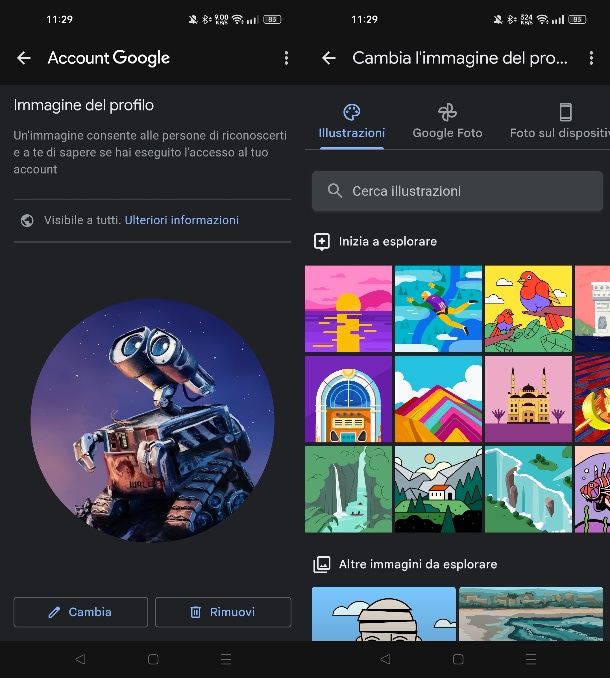Tap the battery indicator on left screen
The image size is (610, 678).
coord(272,19)
